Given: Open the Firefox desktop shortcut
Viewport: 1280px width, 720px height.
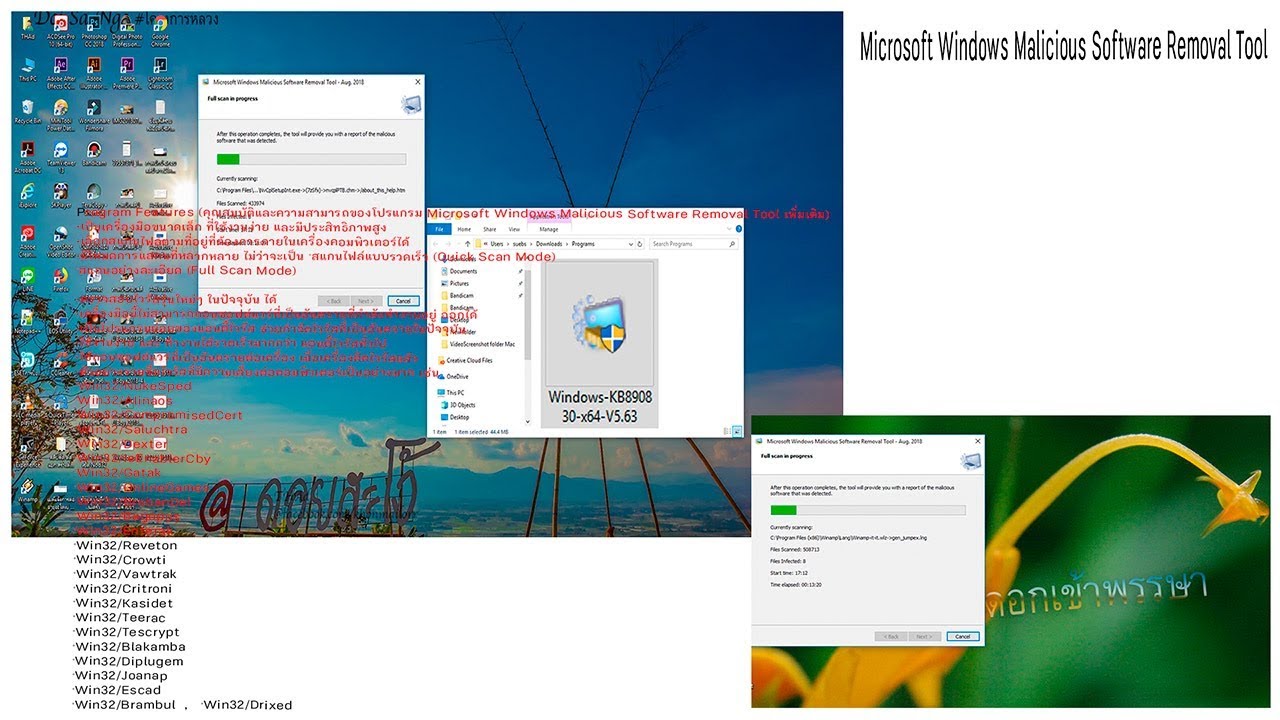Looking at the screenshot, I should 60,278.
